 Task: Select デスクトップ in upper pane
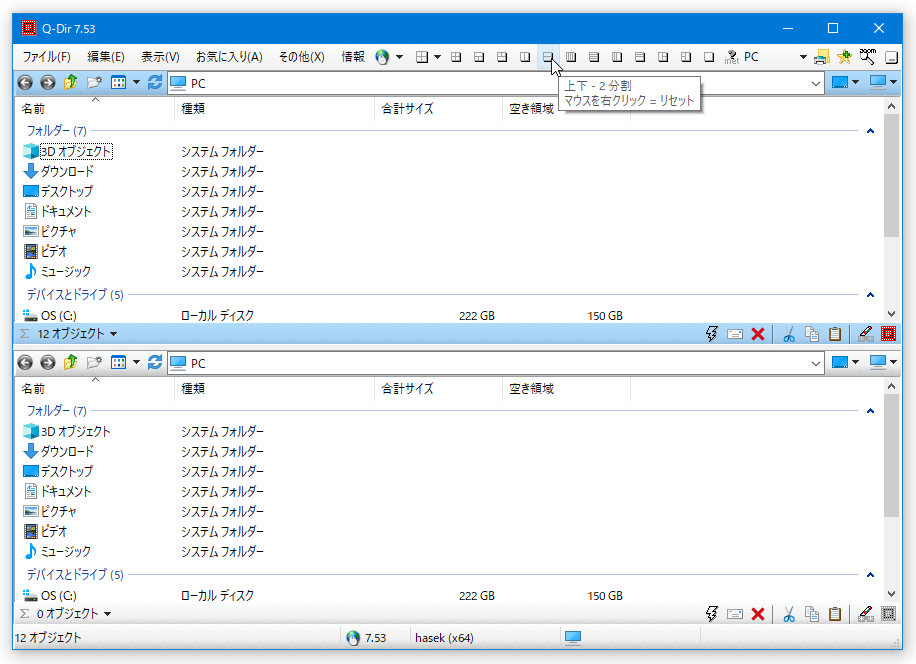coord(67,192)
